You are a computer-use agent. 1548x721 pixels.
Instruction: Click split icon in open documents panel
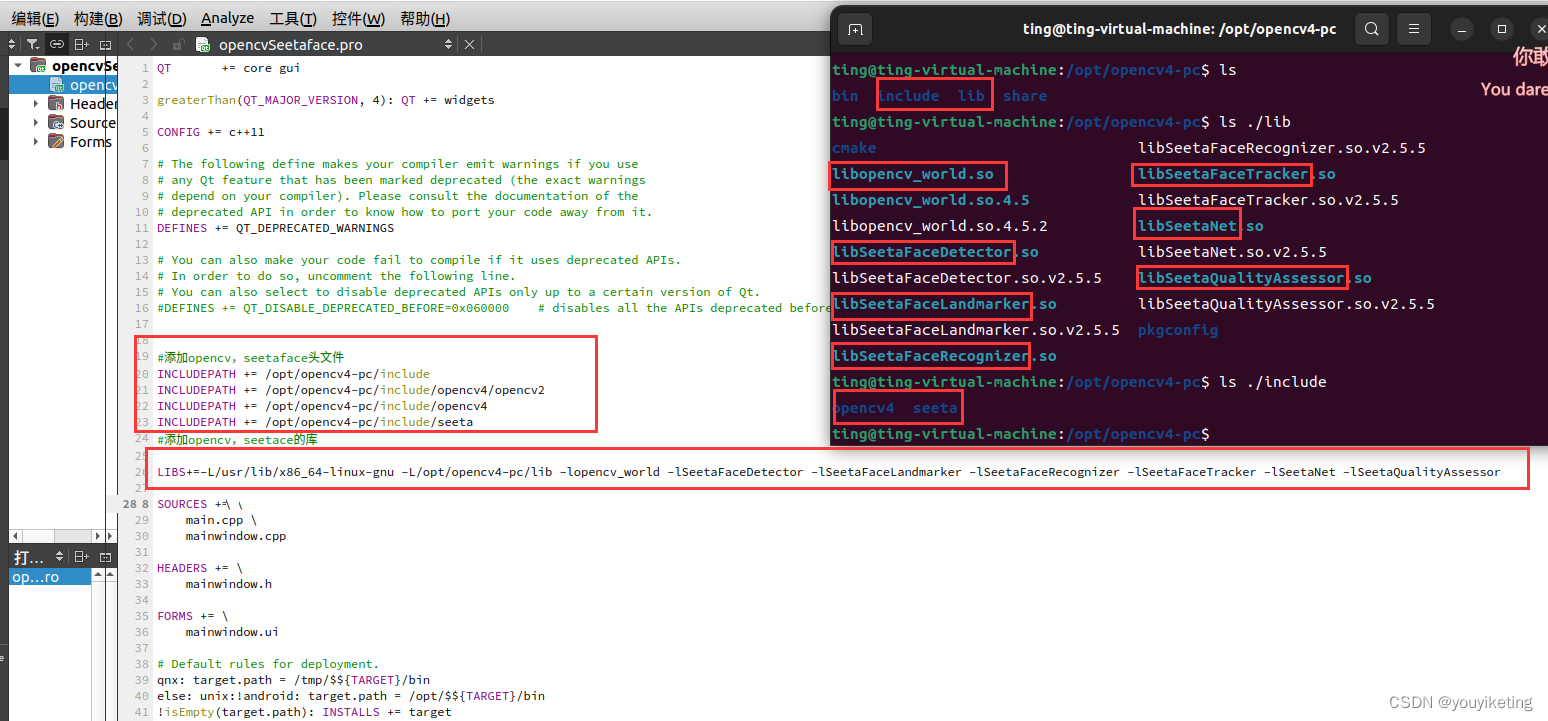pos(81,556)
